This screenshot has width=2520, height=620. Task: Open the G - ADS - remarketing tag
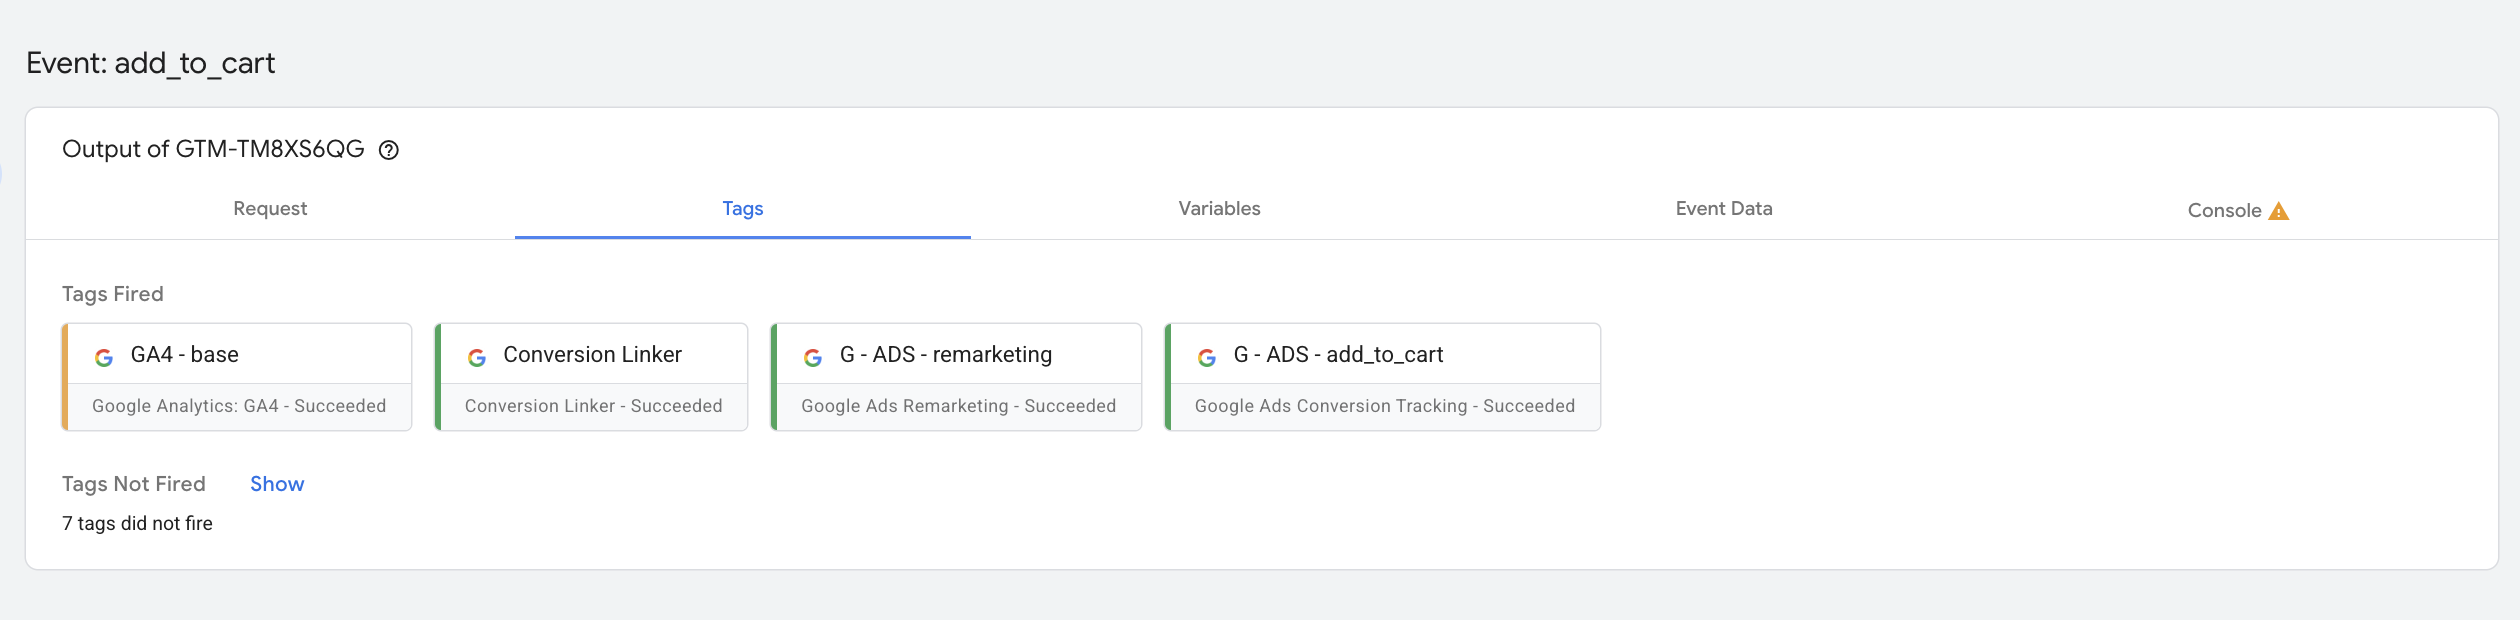tap(956, 377)
